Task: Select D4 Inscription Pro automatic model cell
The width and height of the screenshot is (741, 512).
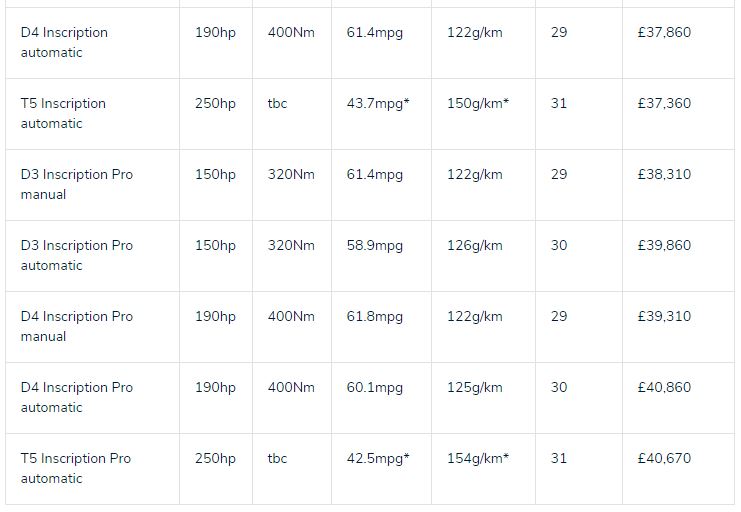Action: pos(76,397)
